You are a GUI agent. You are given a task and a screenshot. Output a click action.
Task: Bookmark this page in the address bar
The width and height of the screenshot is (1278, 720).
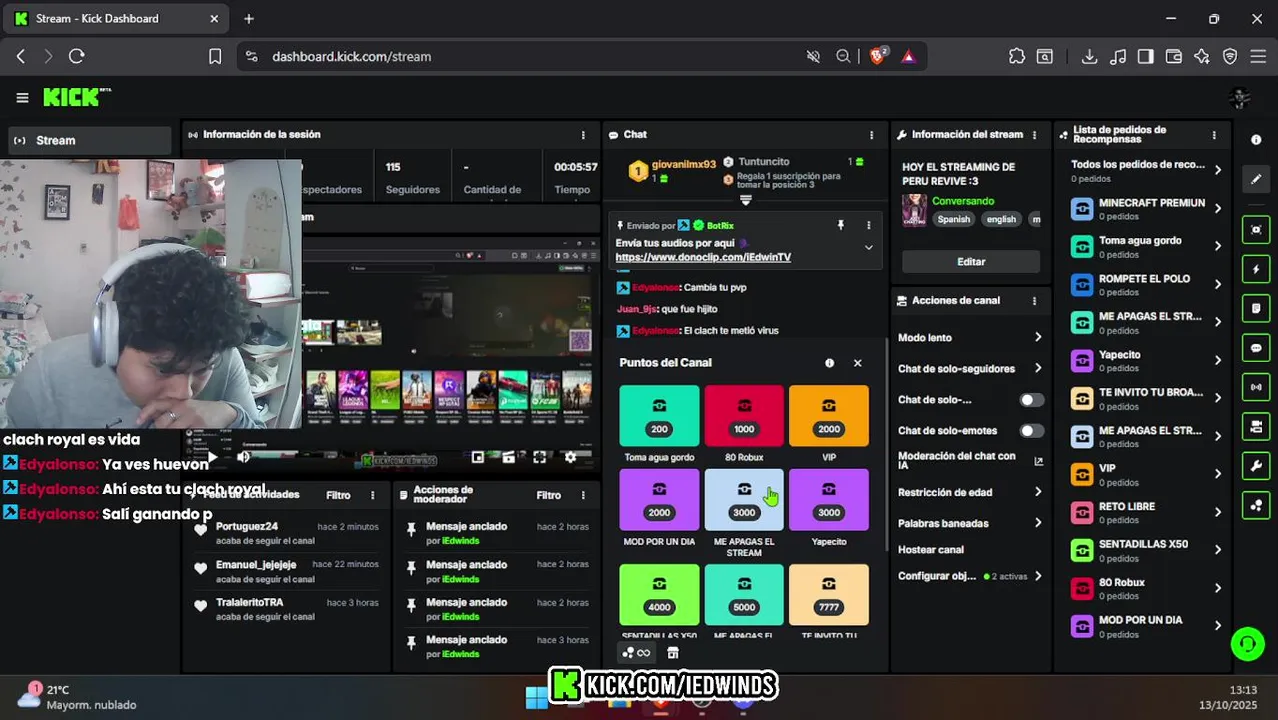(x=215, y=57)
